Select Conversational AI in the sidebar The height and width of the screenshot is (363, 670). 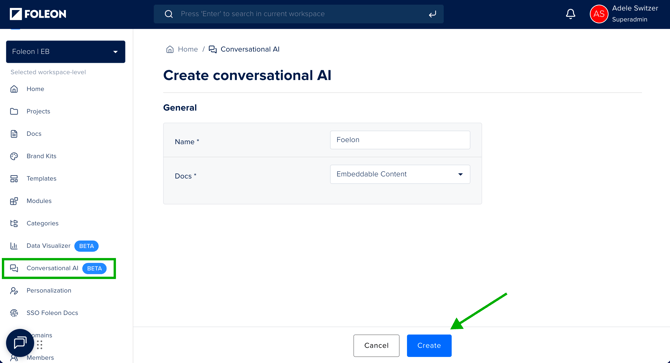(x=52, y=268)
